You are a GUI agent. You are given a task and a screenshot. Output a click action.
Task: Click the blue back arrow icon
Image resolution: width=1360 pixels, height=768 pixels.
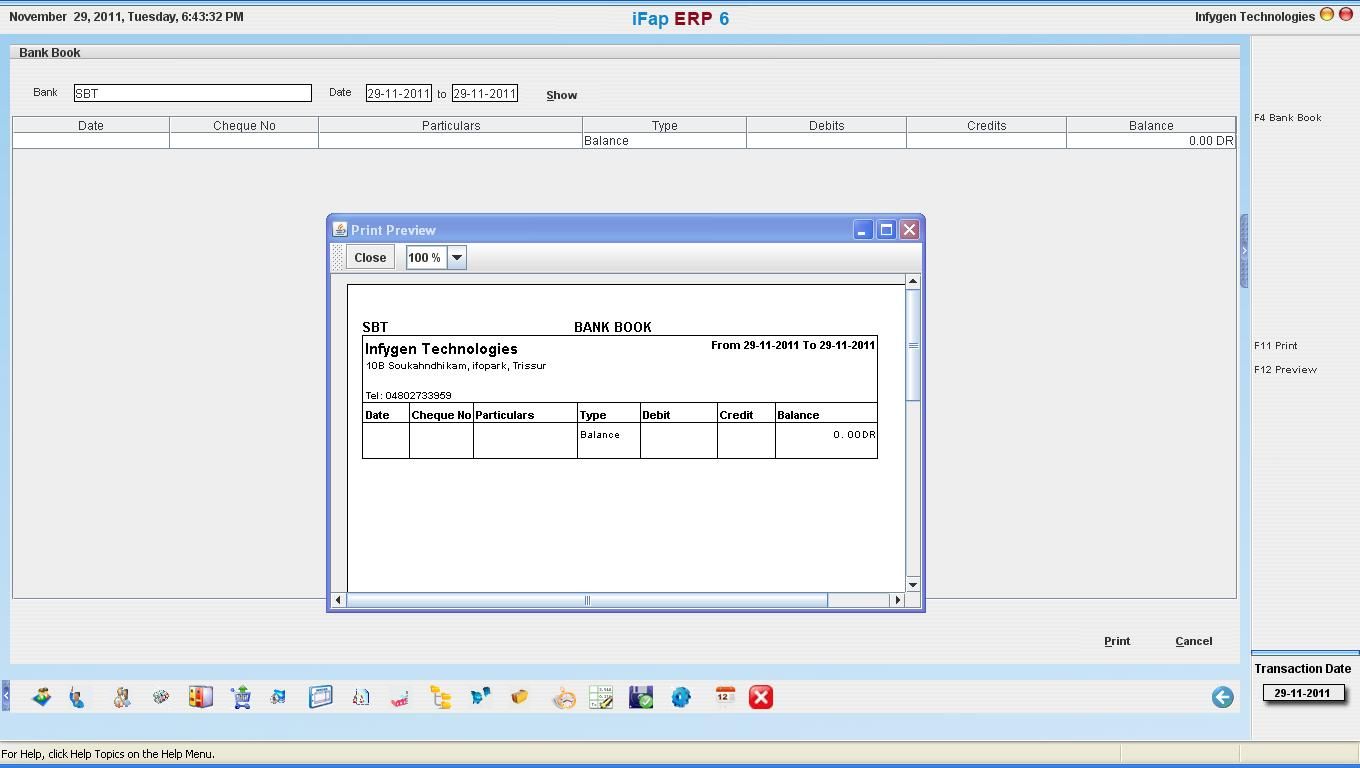[x=1222, y=697]
